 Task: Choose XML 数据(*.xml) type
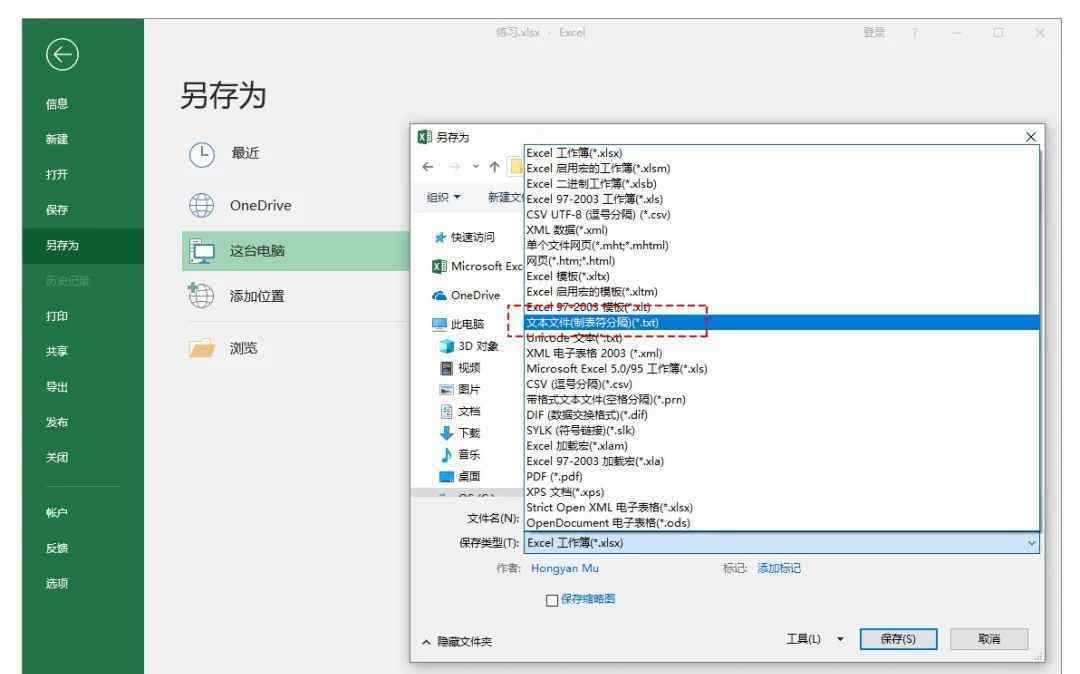click(x=782, y=230)
